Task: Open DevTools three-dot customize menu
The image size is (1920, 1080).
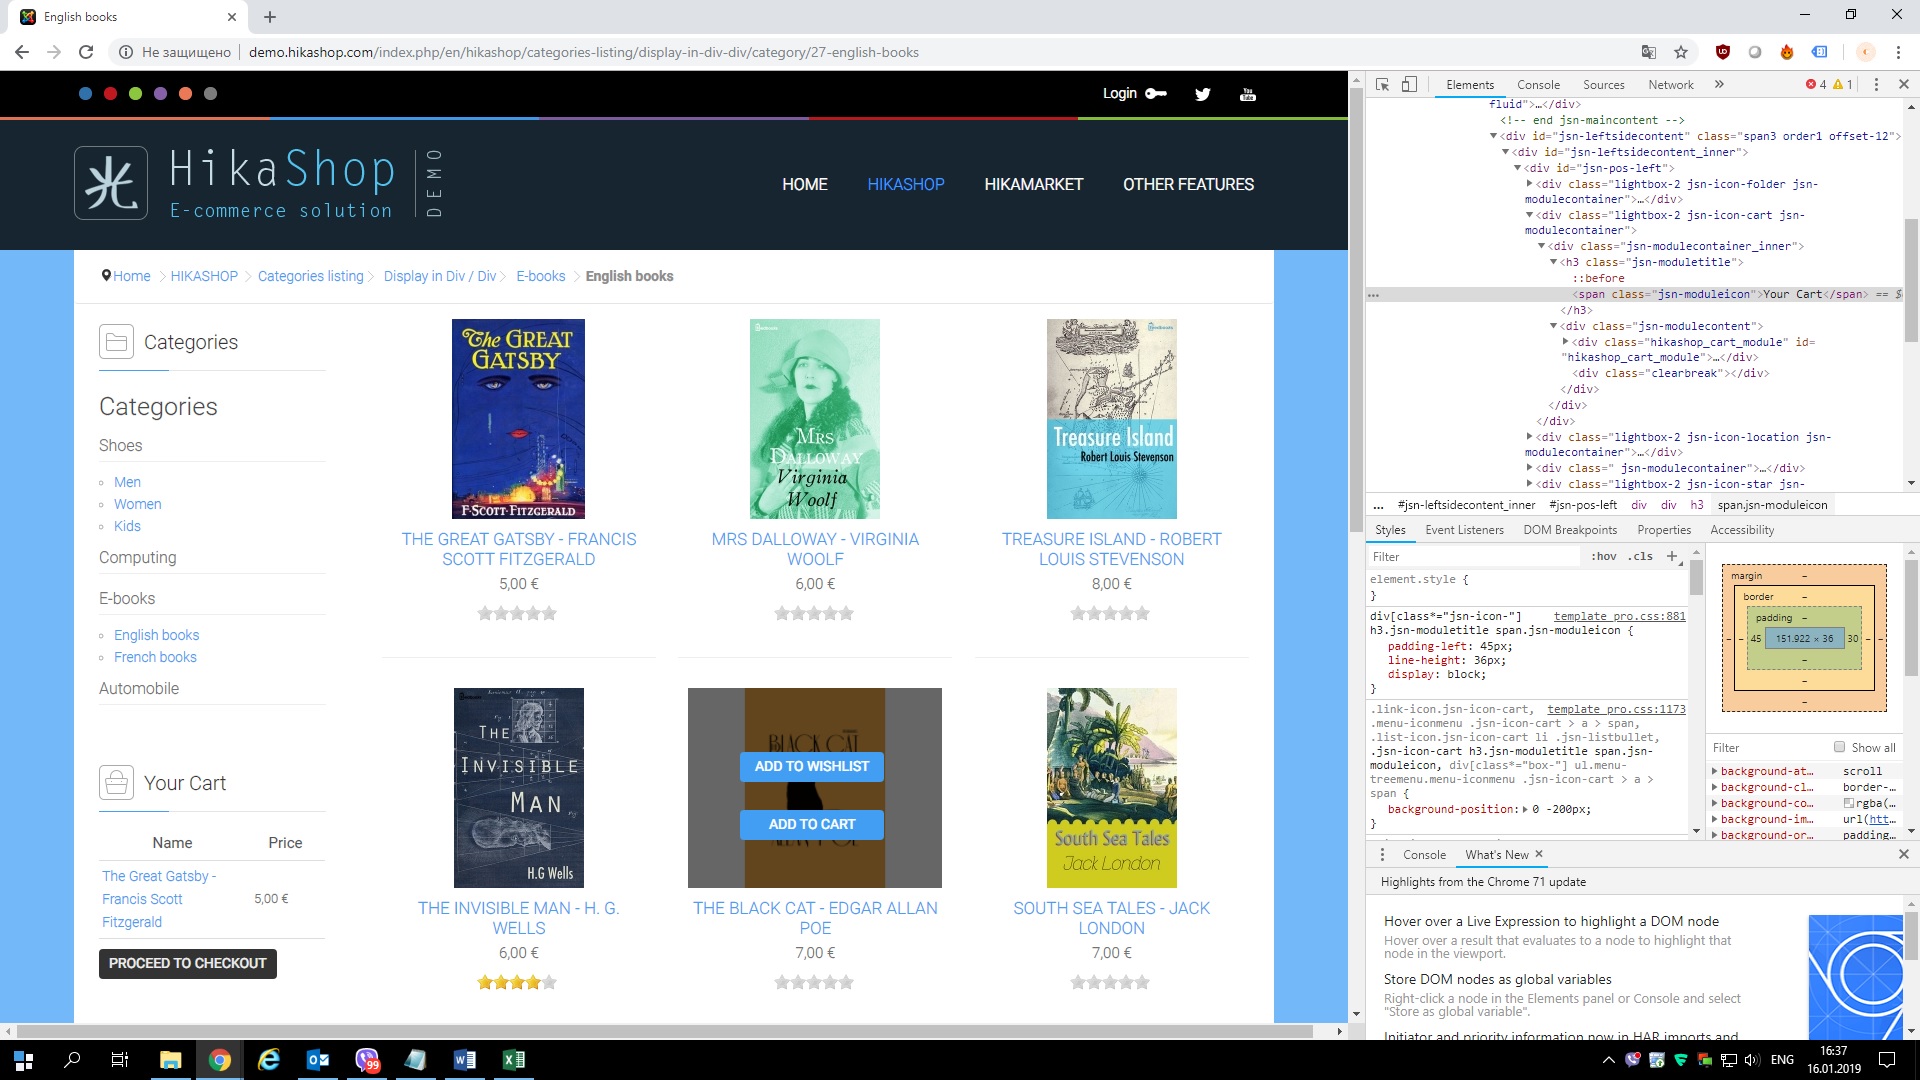Action: (x=1876, y=85)
